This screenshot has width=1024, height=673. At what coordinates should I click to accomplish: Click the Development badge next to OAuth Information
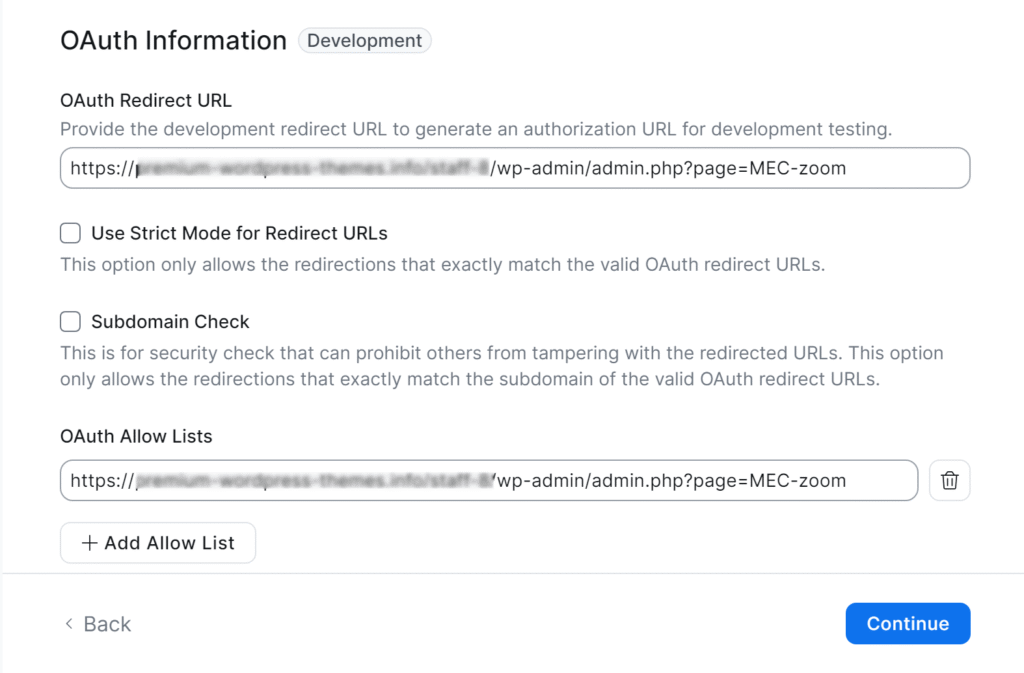(364, 40)
